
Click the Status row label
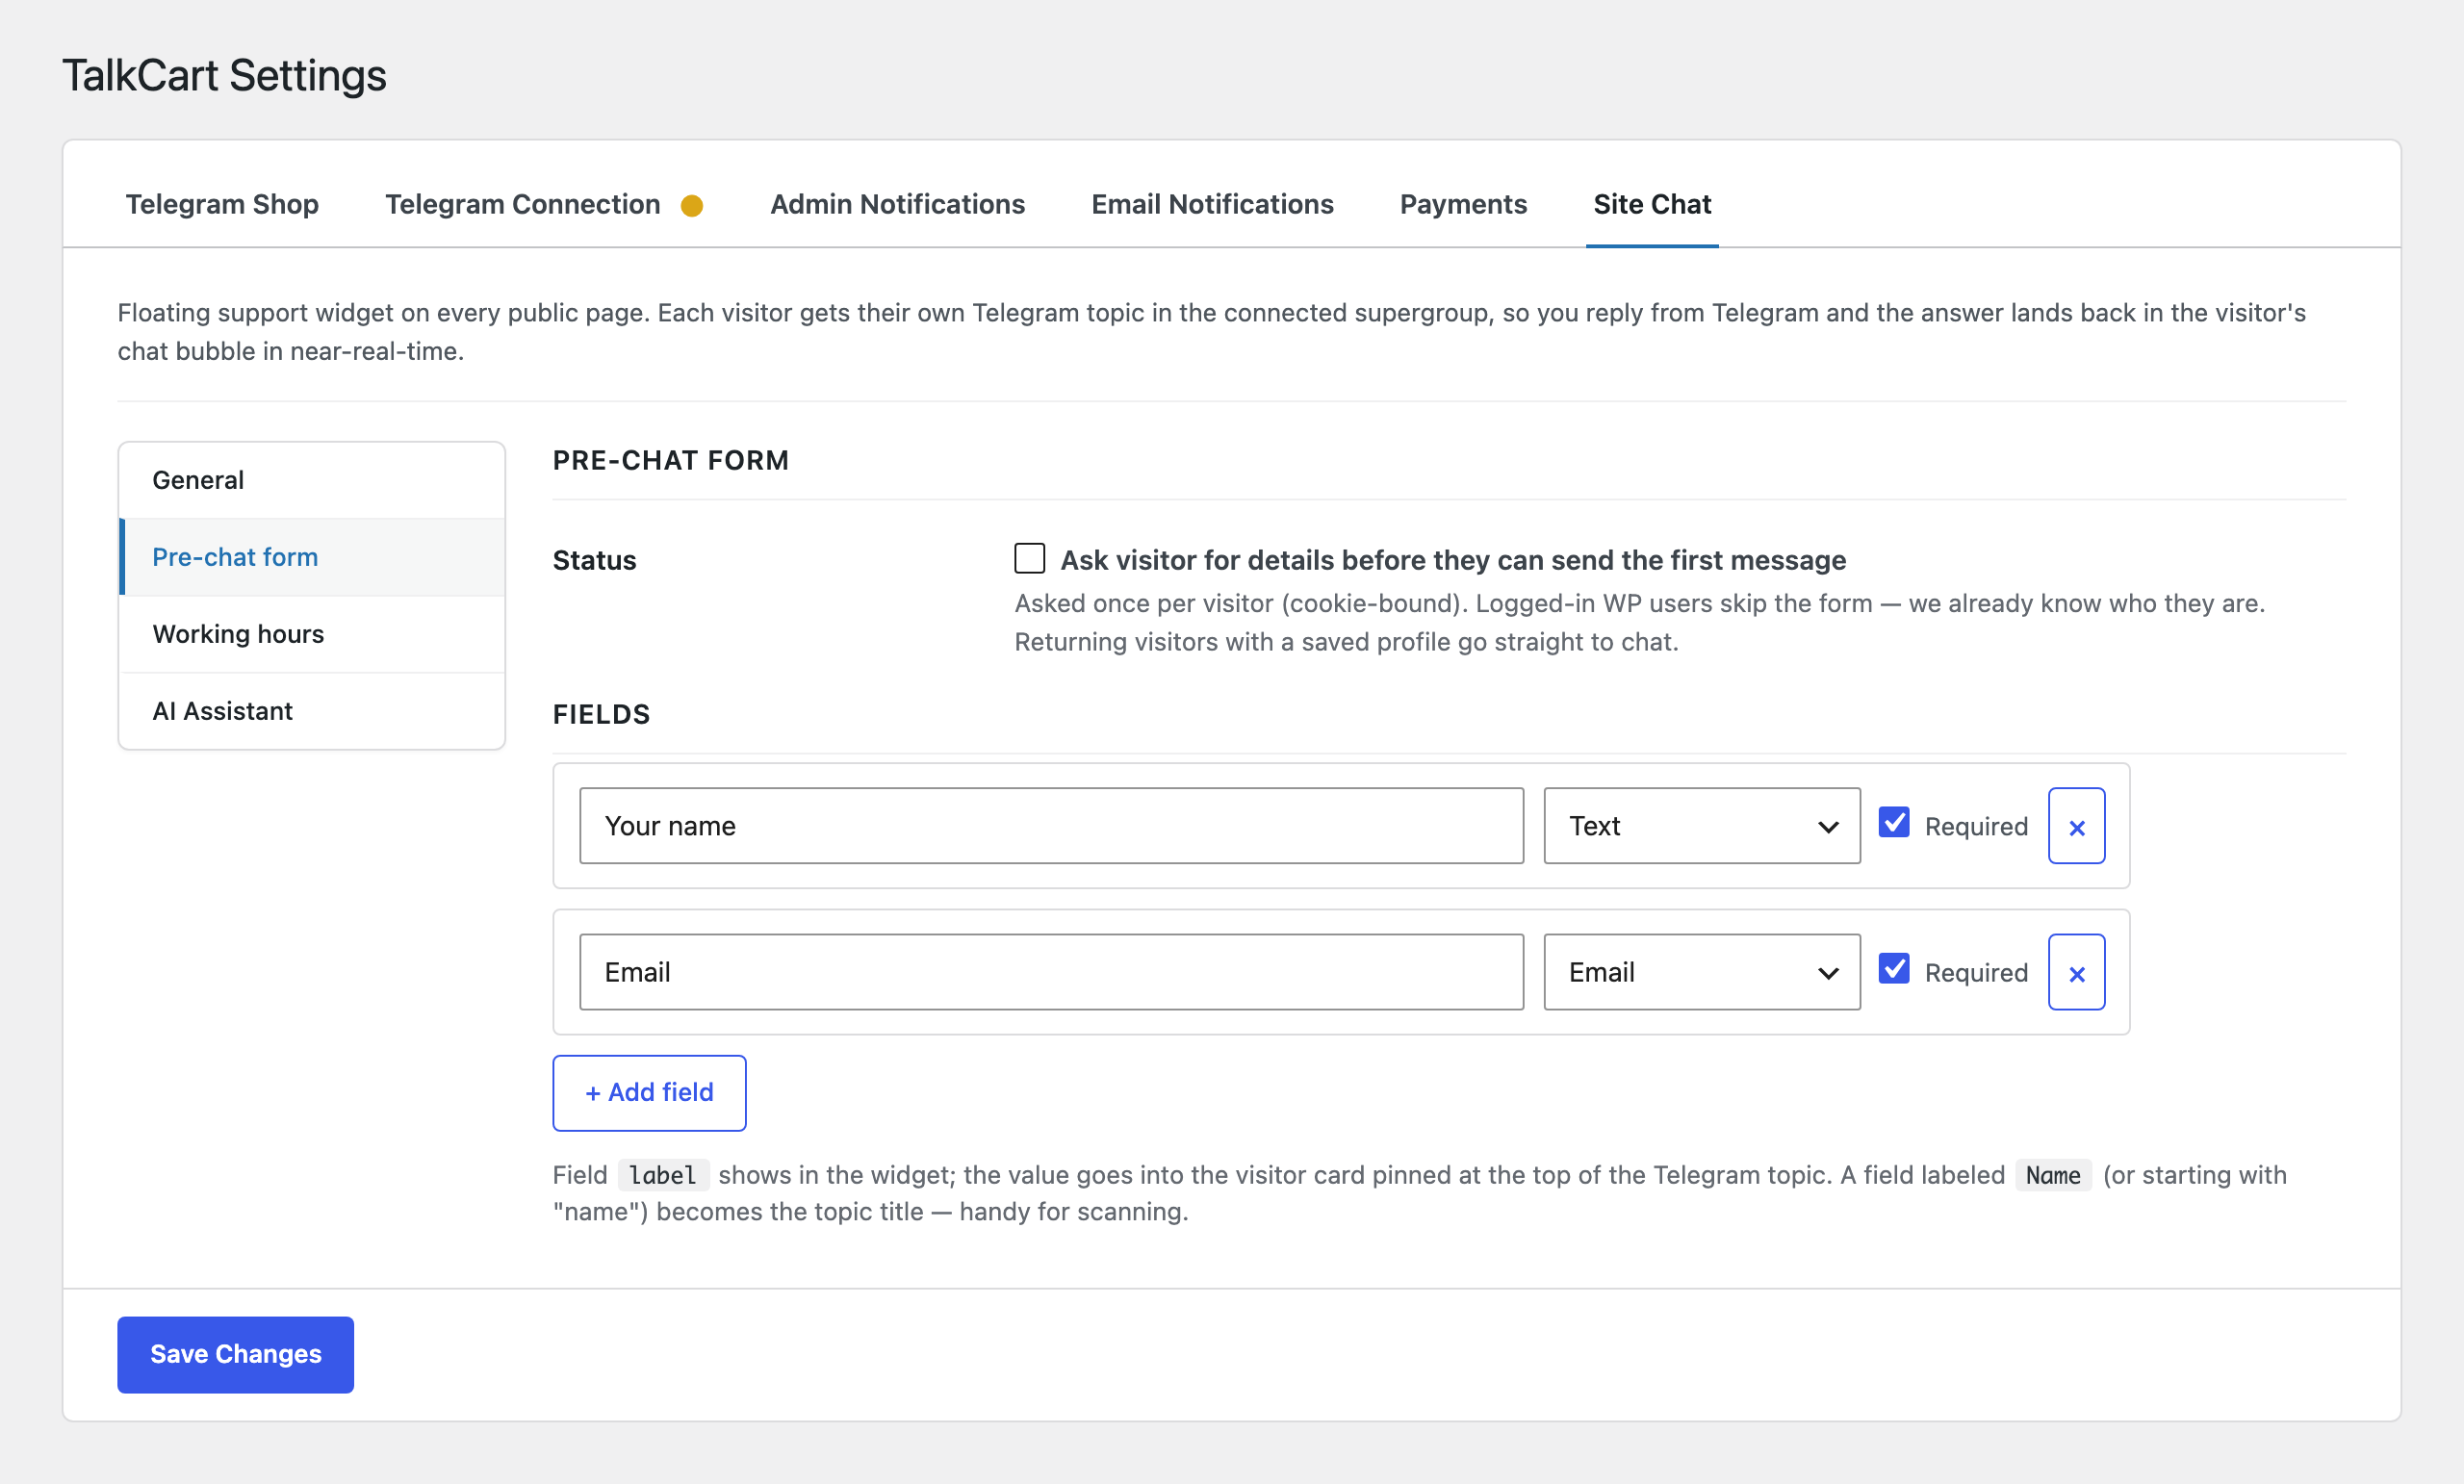(594, 560)
